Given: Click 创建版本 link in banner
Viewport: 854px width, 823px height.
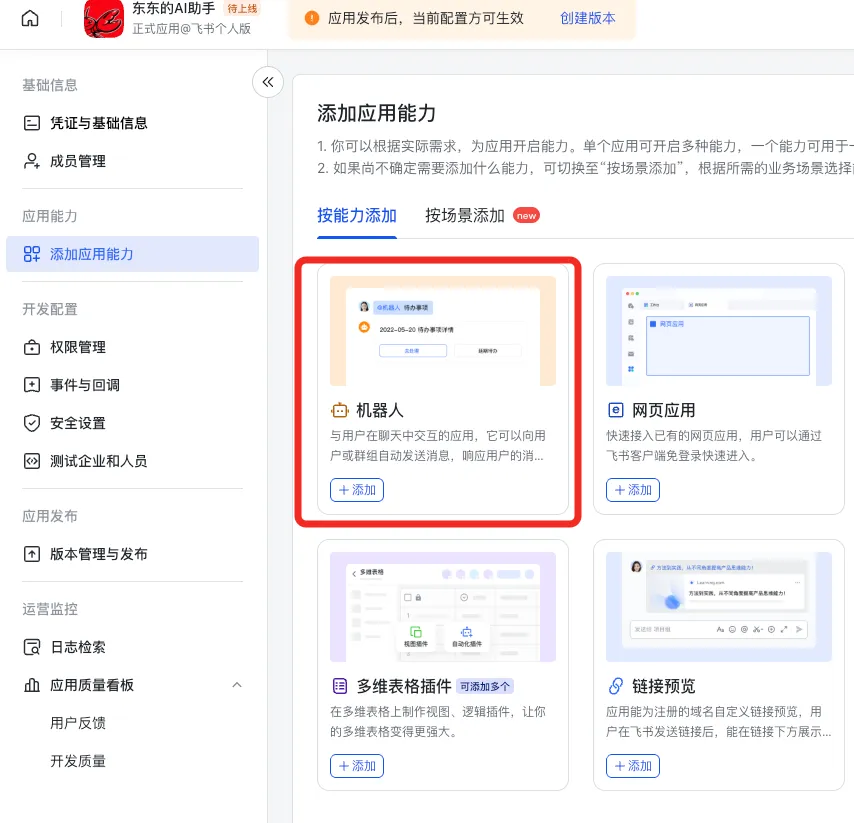Looking at the screenshot, I should coord(588,19).
